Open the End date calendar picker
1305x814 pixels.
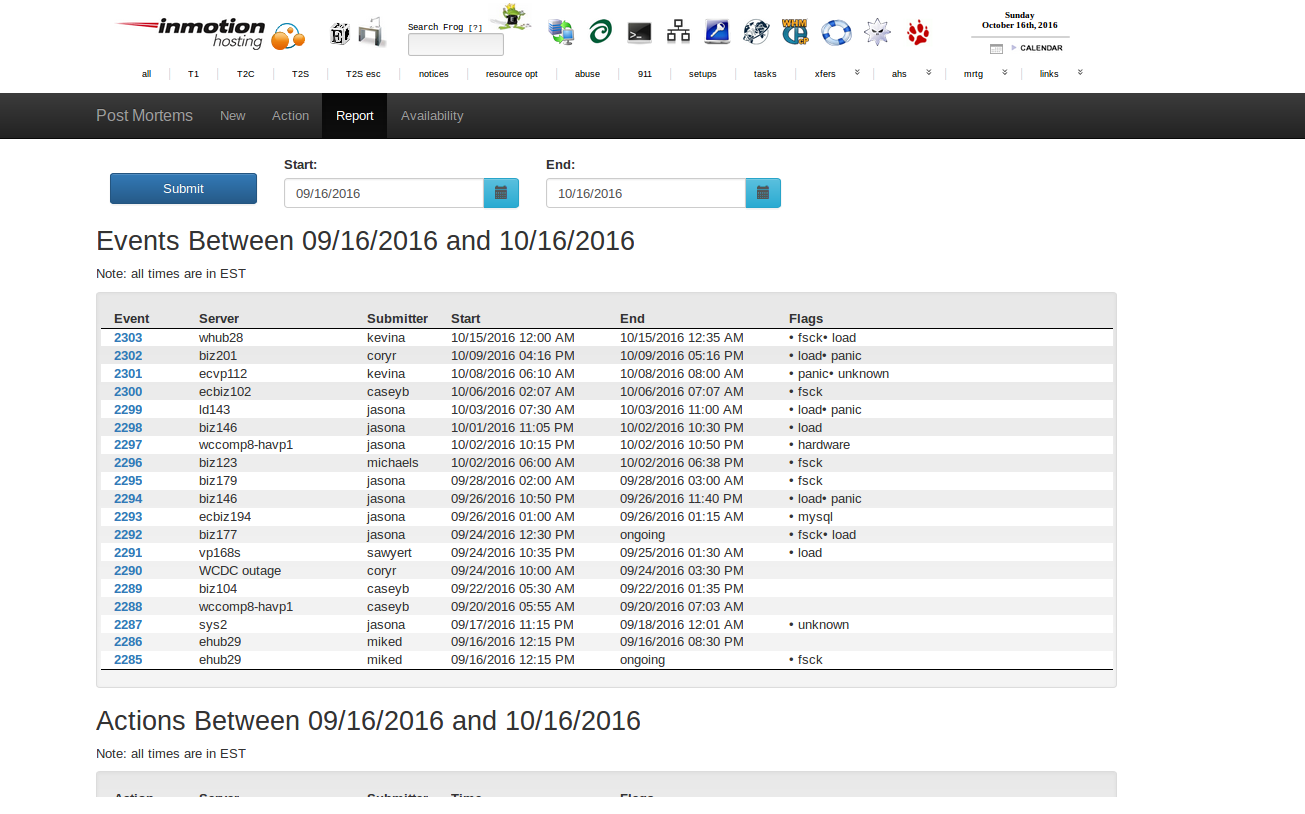pyautogui.click(x=763, y=193)
